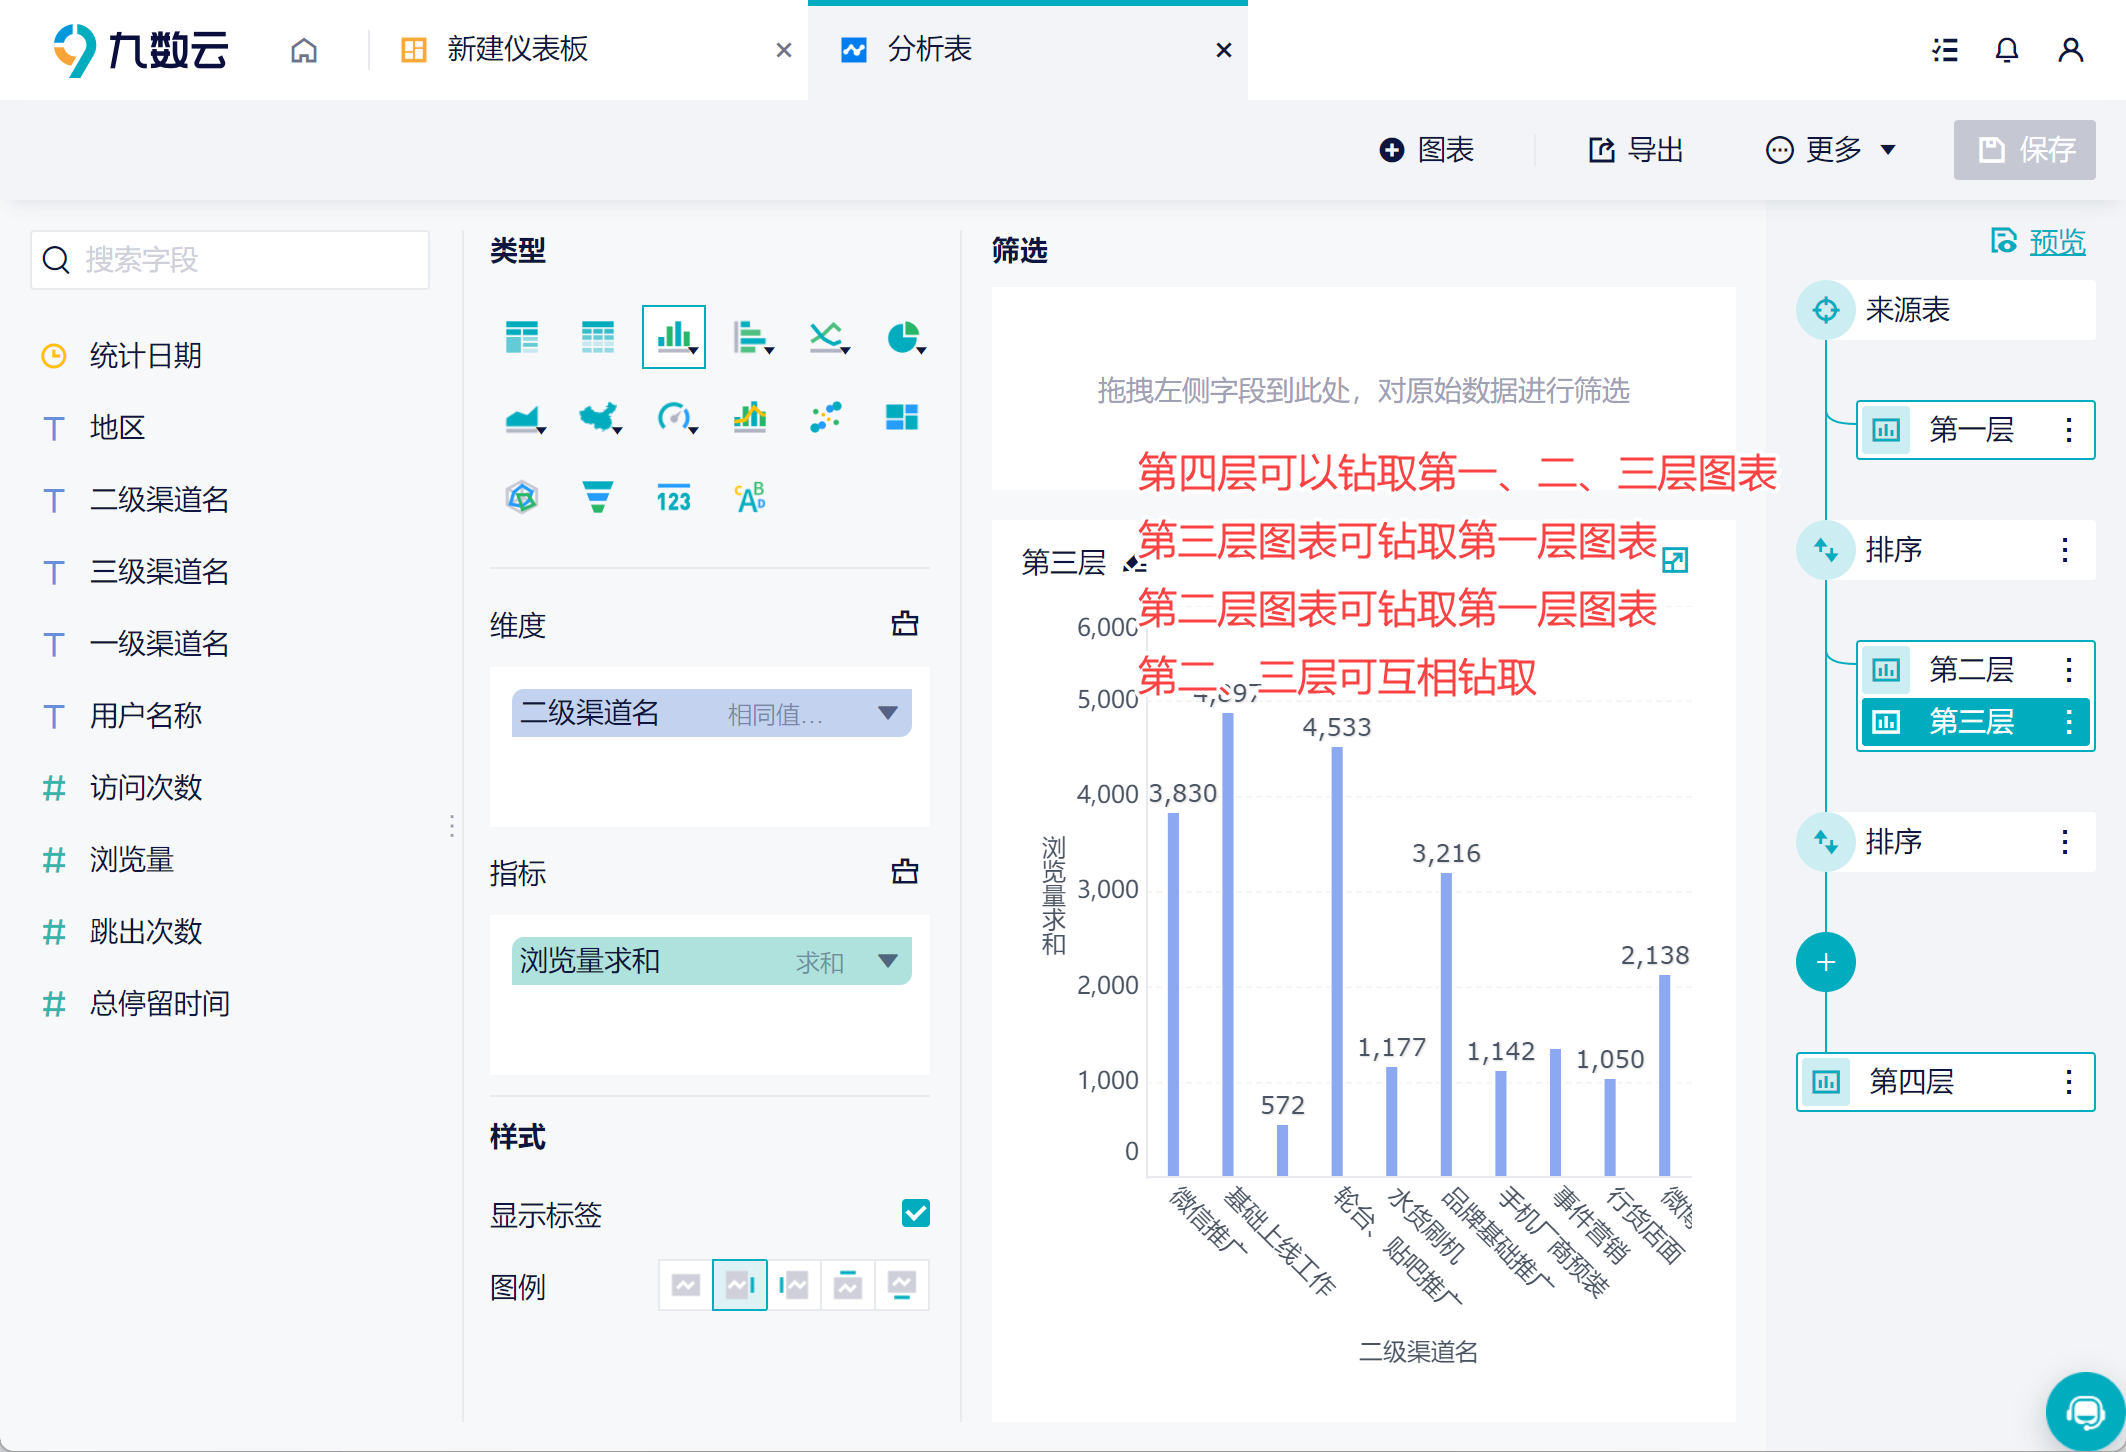Select the first legend position option
2126x1452 pixels.
pos(686,1285)
